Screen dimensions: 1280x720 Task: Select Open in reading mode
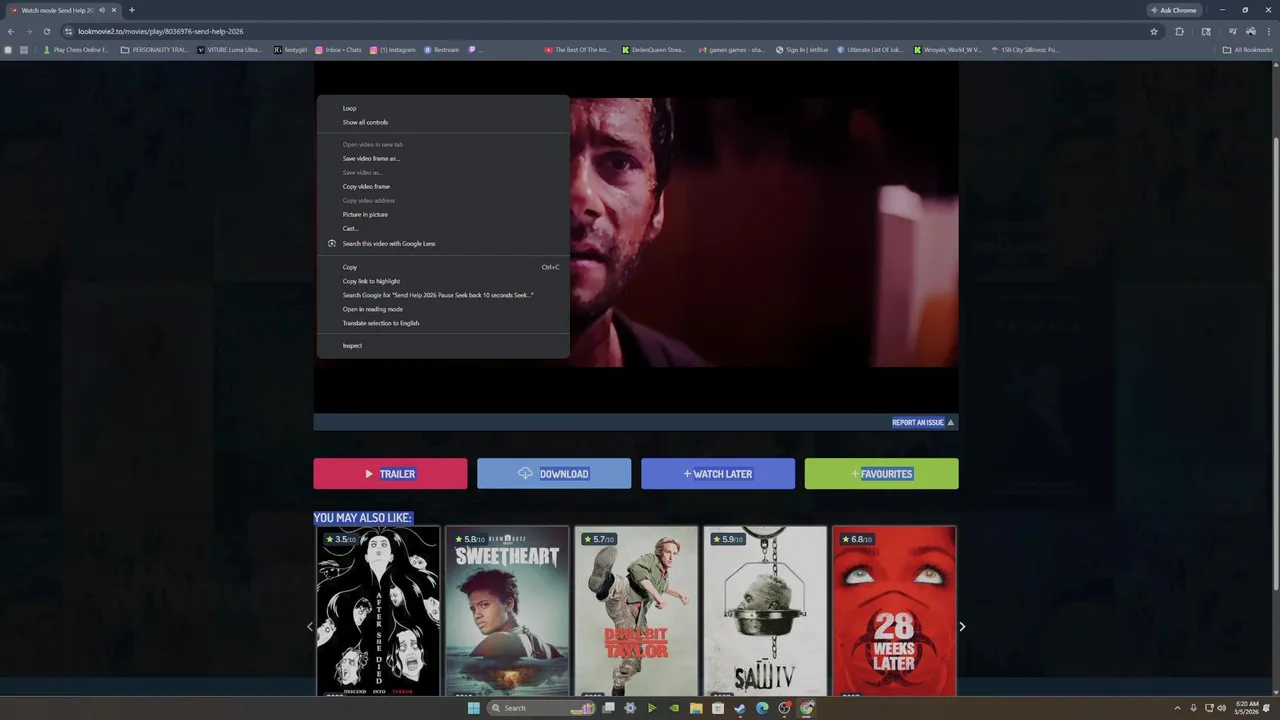[x=443, y=309]
